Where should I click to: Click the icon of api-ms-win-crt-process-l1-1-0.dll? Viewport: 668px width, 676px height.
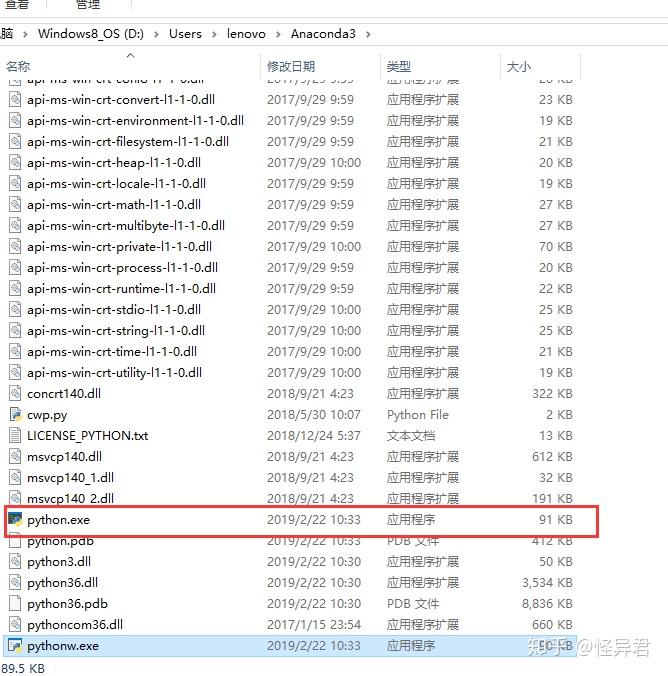[15, 268]
